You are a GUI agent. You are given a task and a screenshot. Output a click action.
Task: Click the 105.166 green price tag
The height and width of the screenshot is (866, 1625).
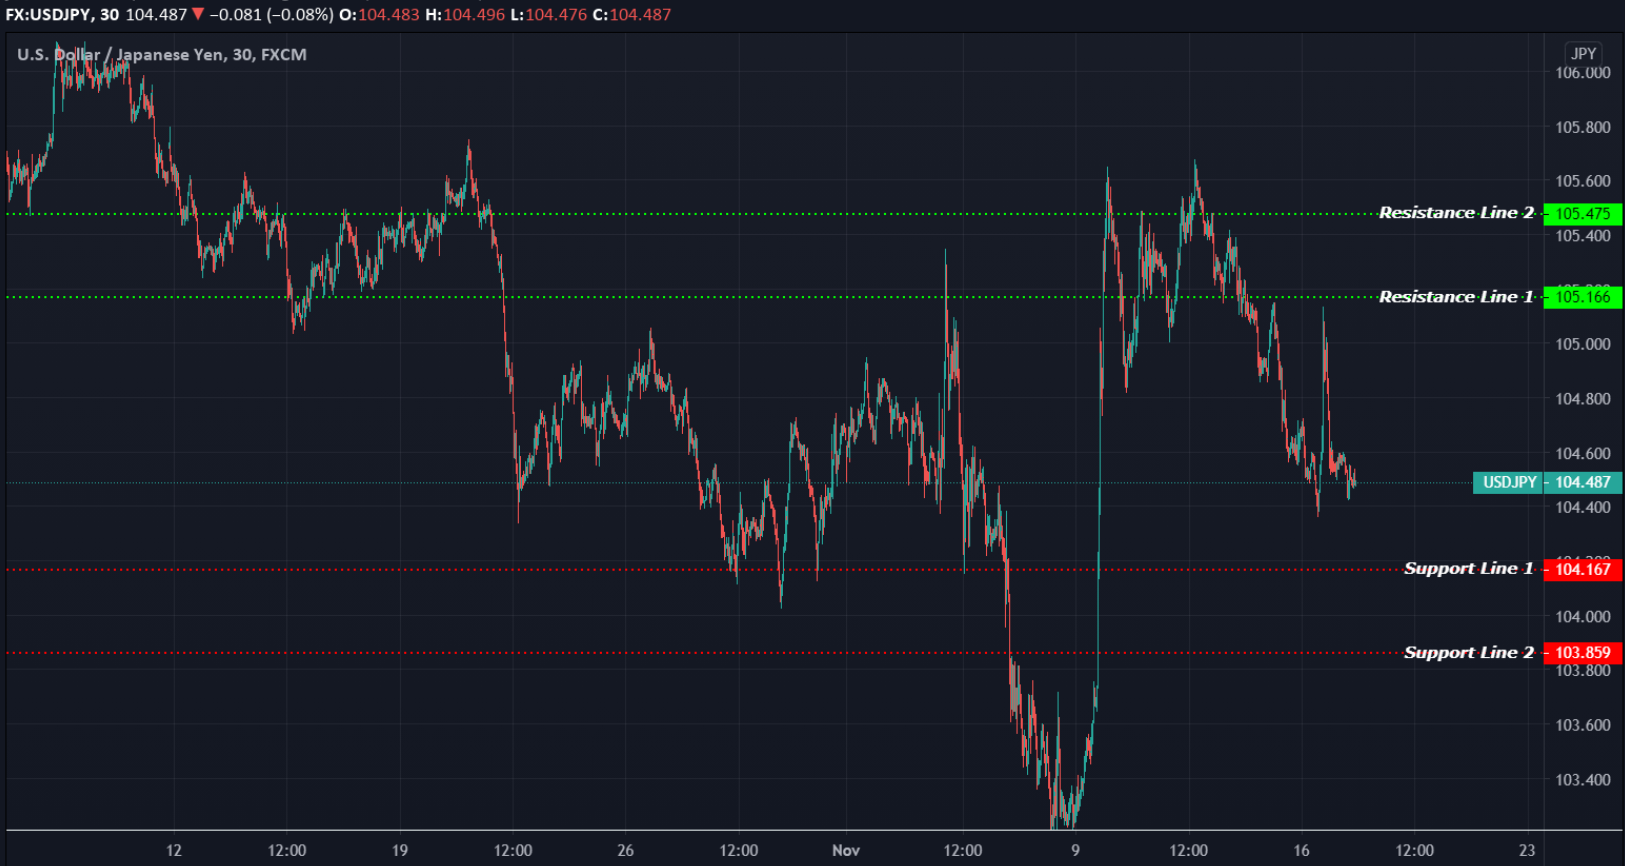click(1583, 297)
